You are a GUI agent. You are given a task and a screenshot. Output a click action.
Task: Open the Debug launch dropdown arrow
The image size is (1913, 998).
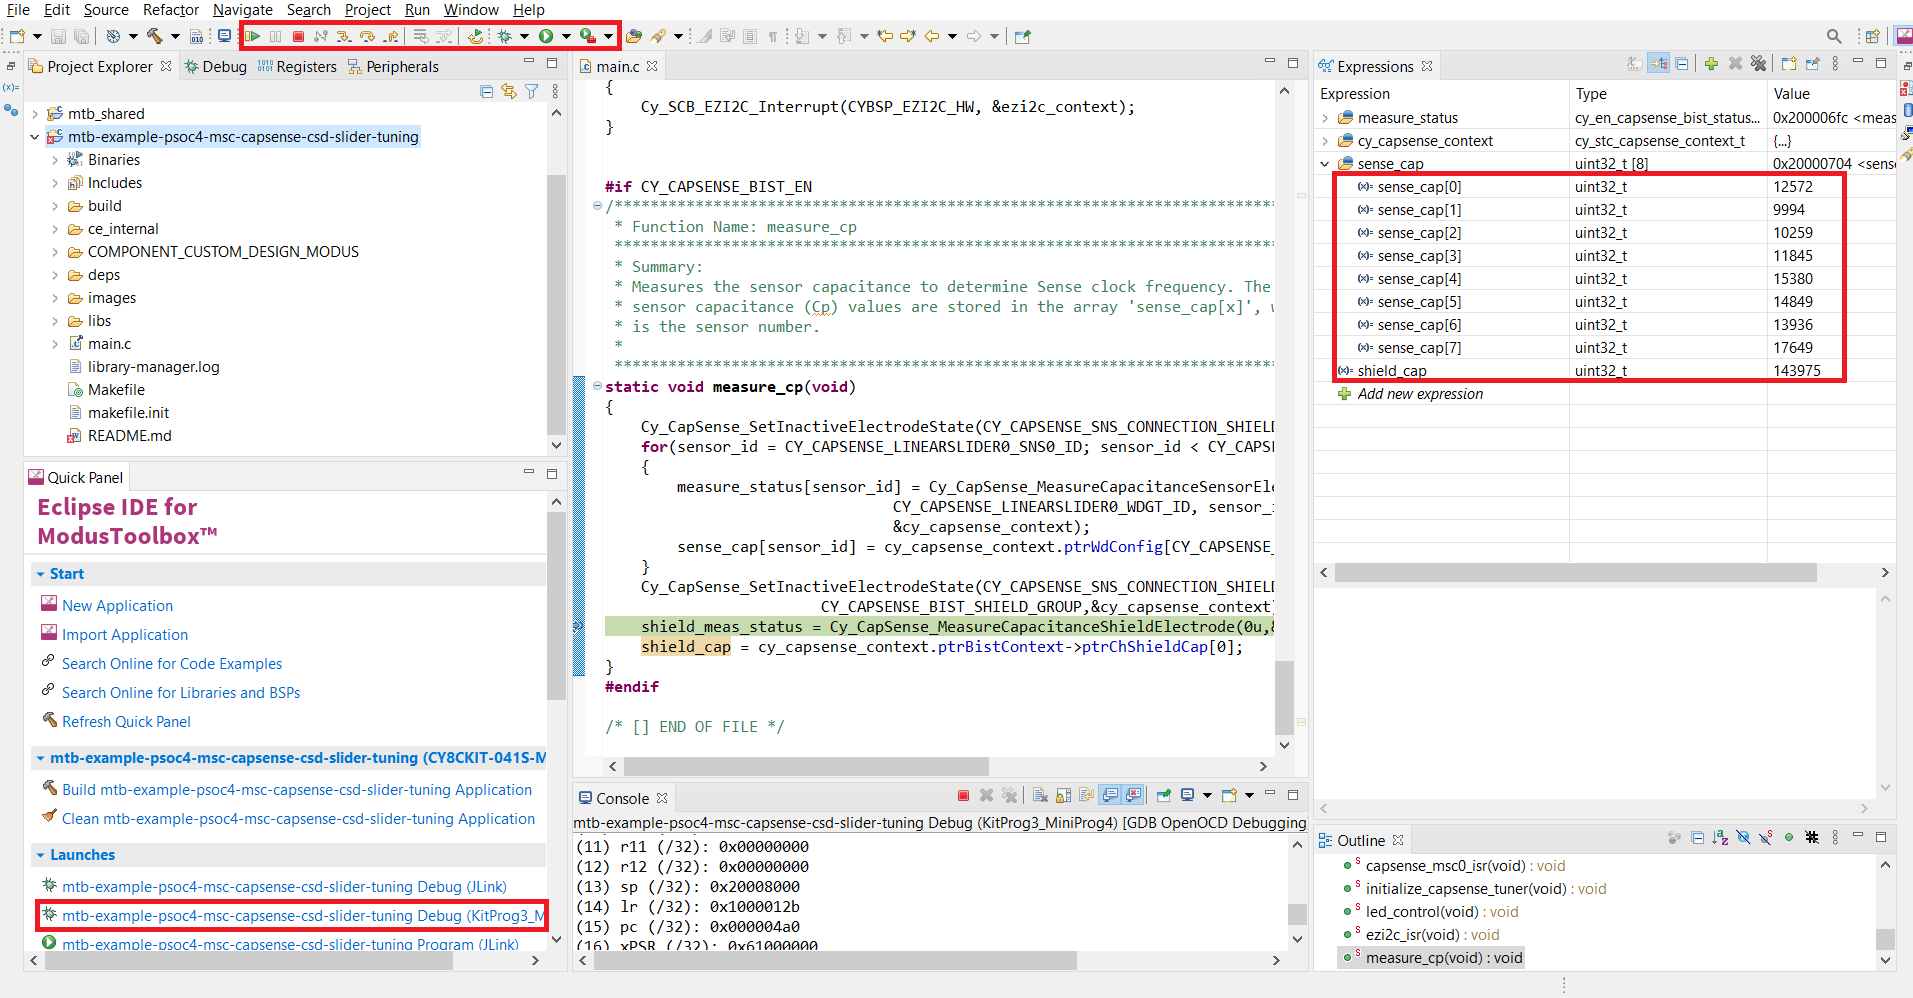pos(524,37)
